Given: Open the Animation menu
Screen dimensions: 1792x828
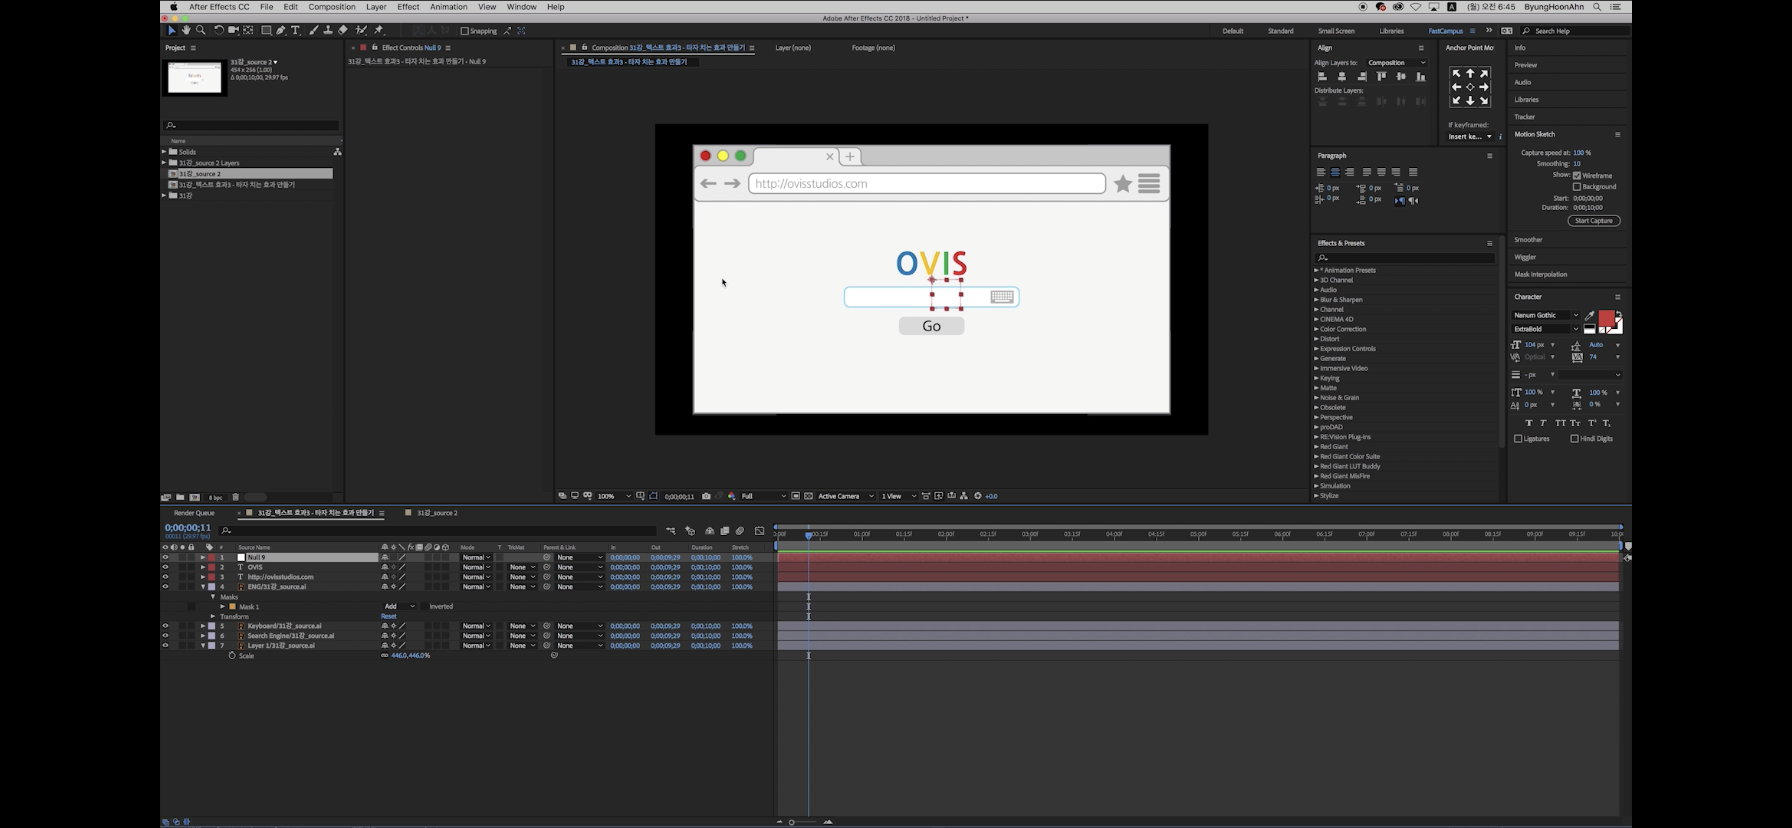Looking at the screenshot, I should tap(449, 7).
